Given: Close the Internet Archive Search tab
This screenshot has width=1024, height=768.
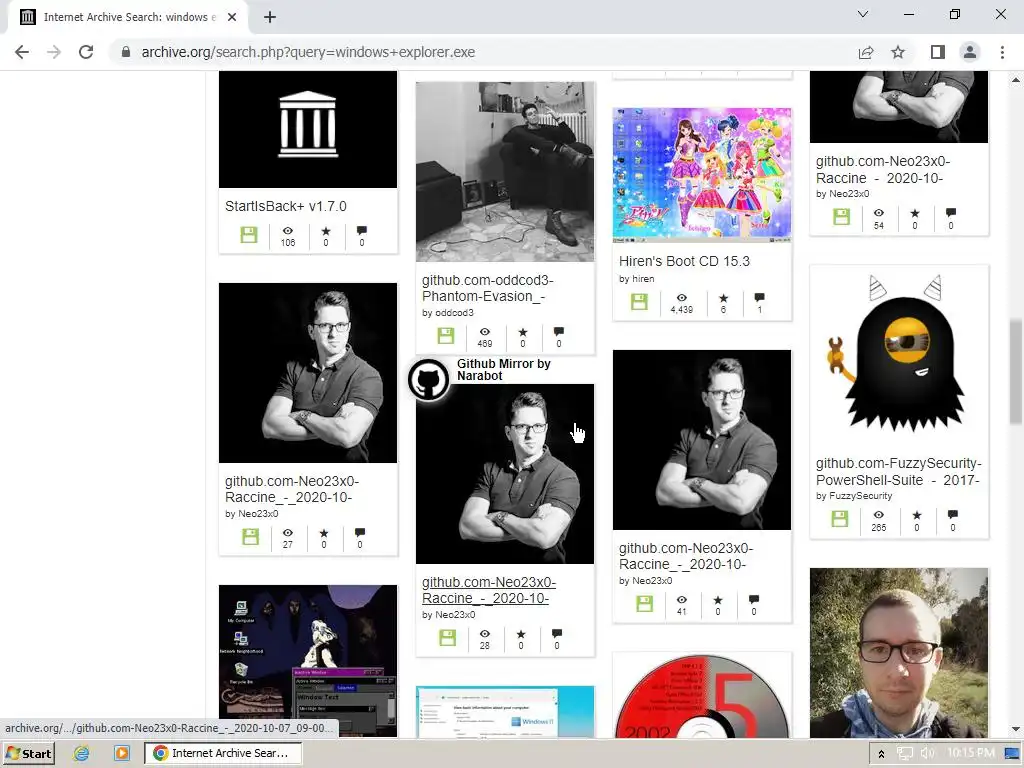Looking at the screenshot, I should tap(232, 17).
